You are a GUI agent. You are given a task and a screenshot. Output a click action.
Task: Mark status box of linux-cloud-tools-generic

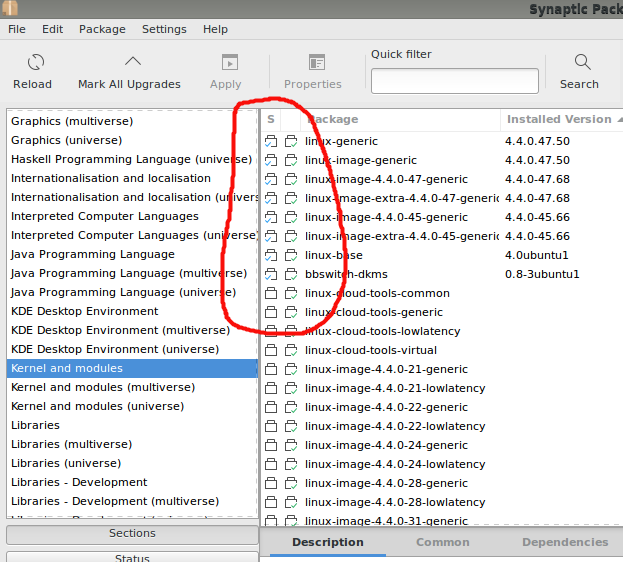pyautogui.click(x=271, y=312)
